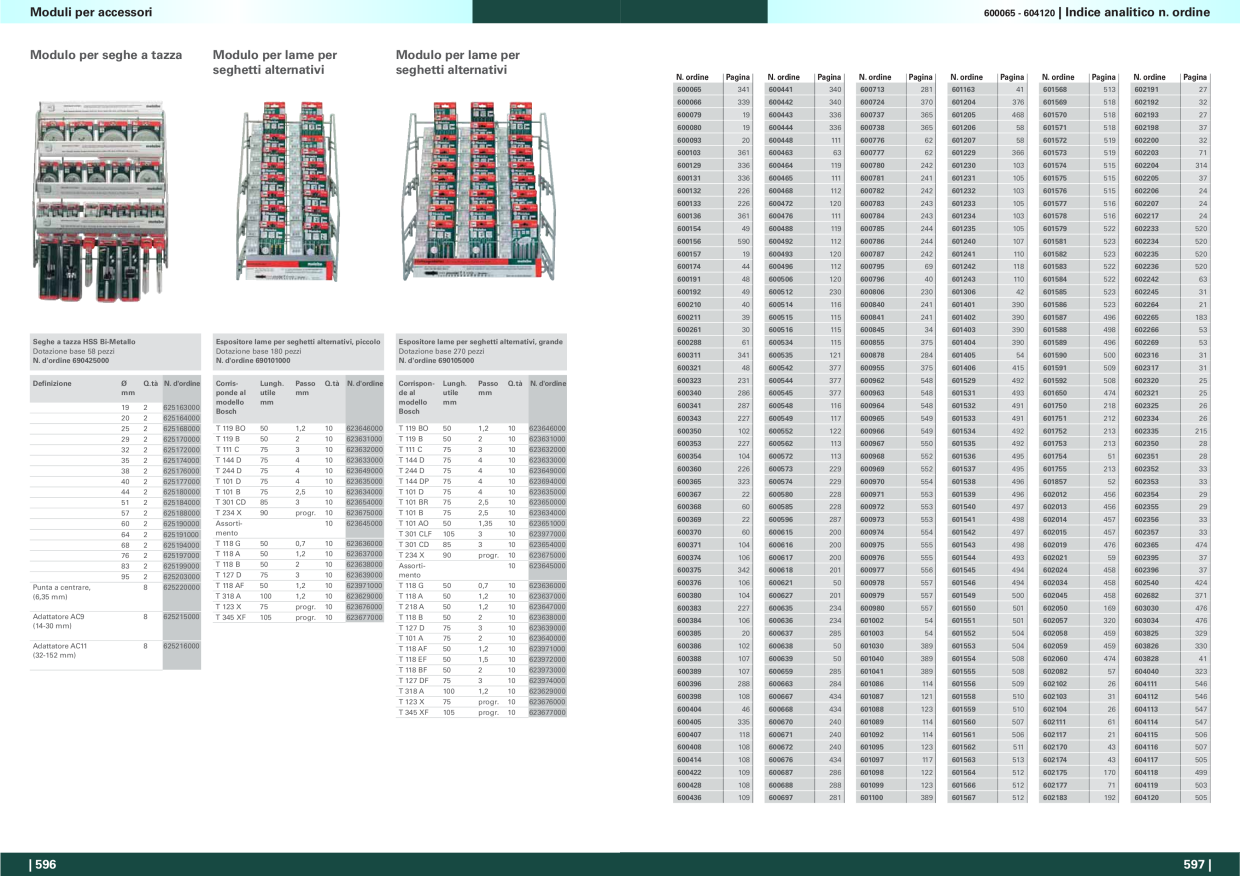Image resolution: width=1240 pixels, height=876 pixels.
Task: Click 'Seghe a tazza HSS Bi-Metallo' title
Action: click(x=84, y=342)
